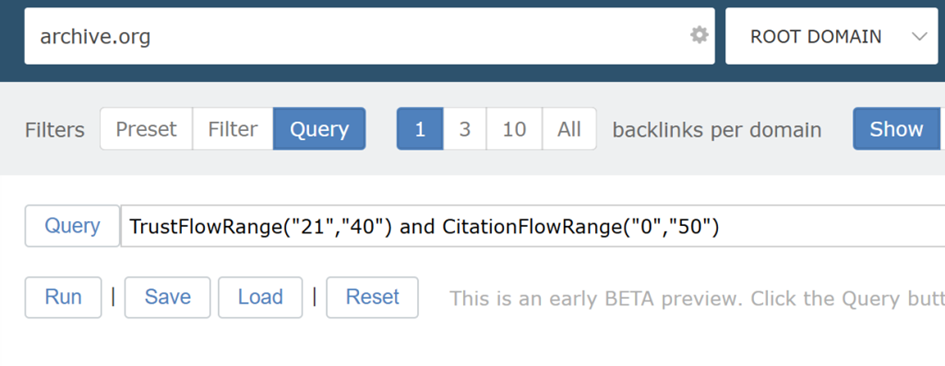
Task: Load a saved query
Action: [260, 297]
